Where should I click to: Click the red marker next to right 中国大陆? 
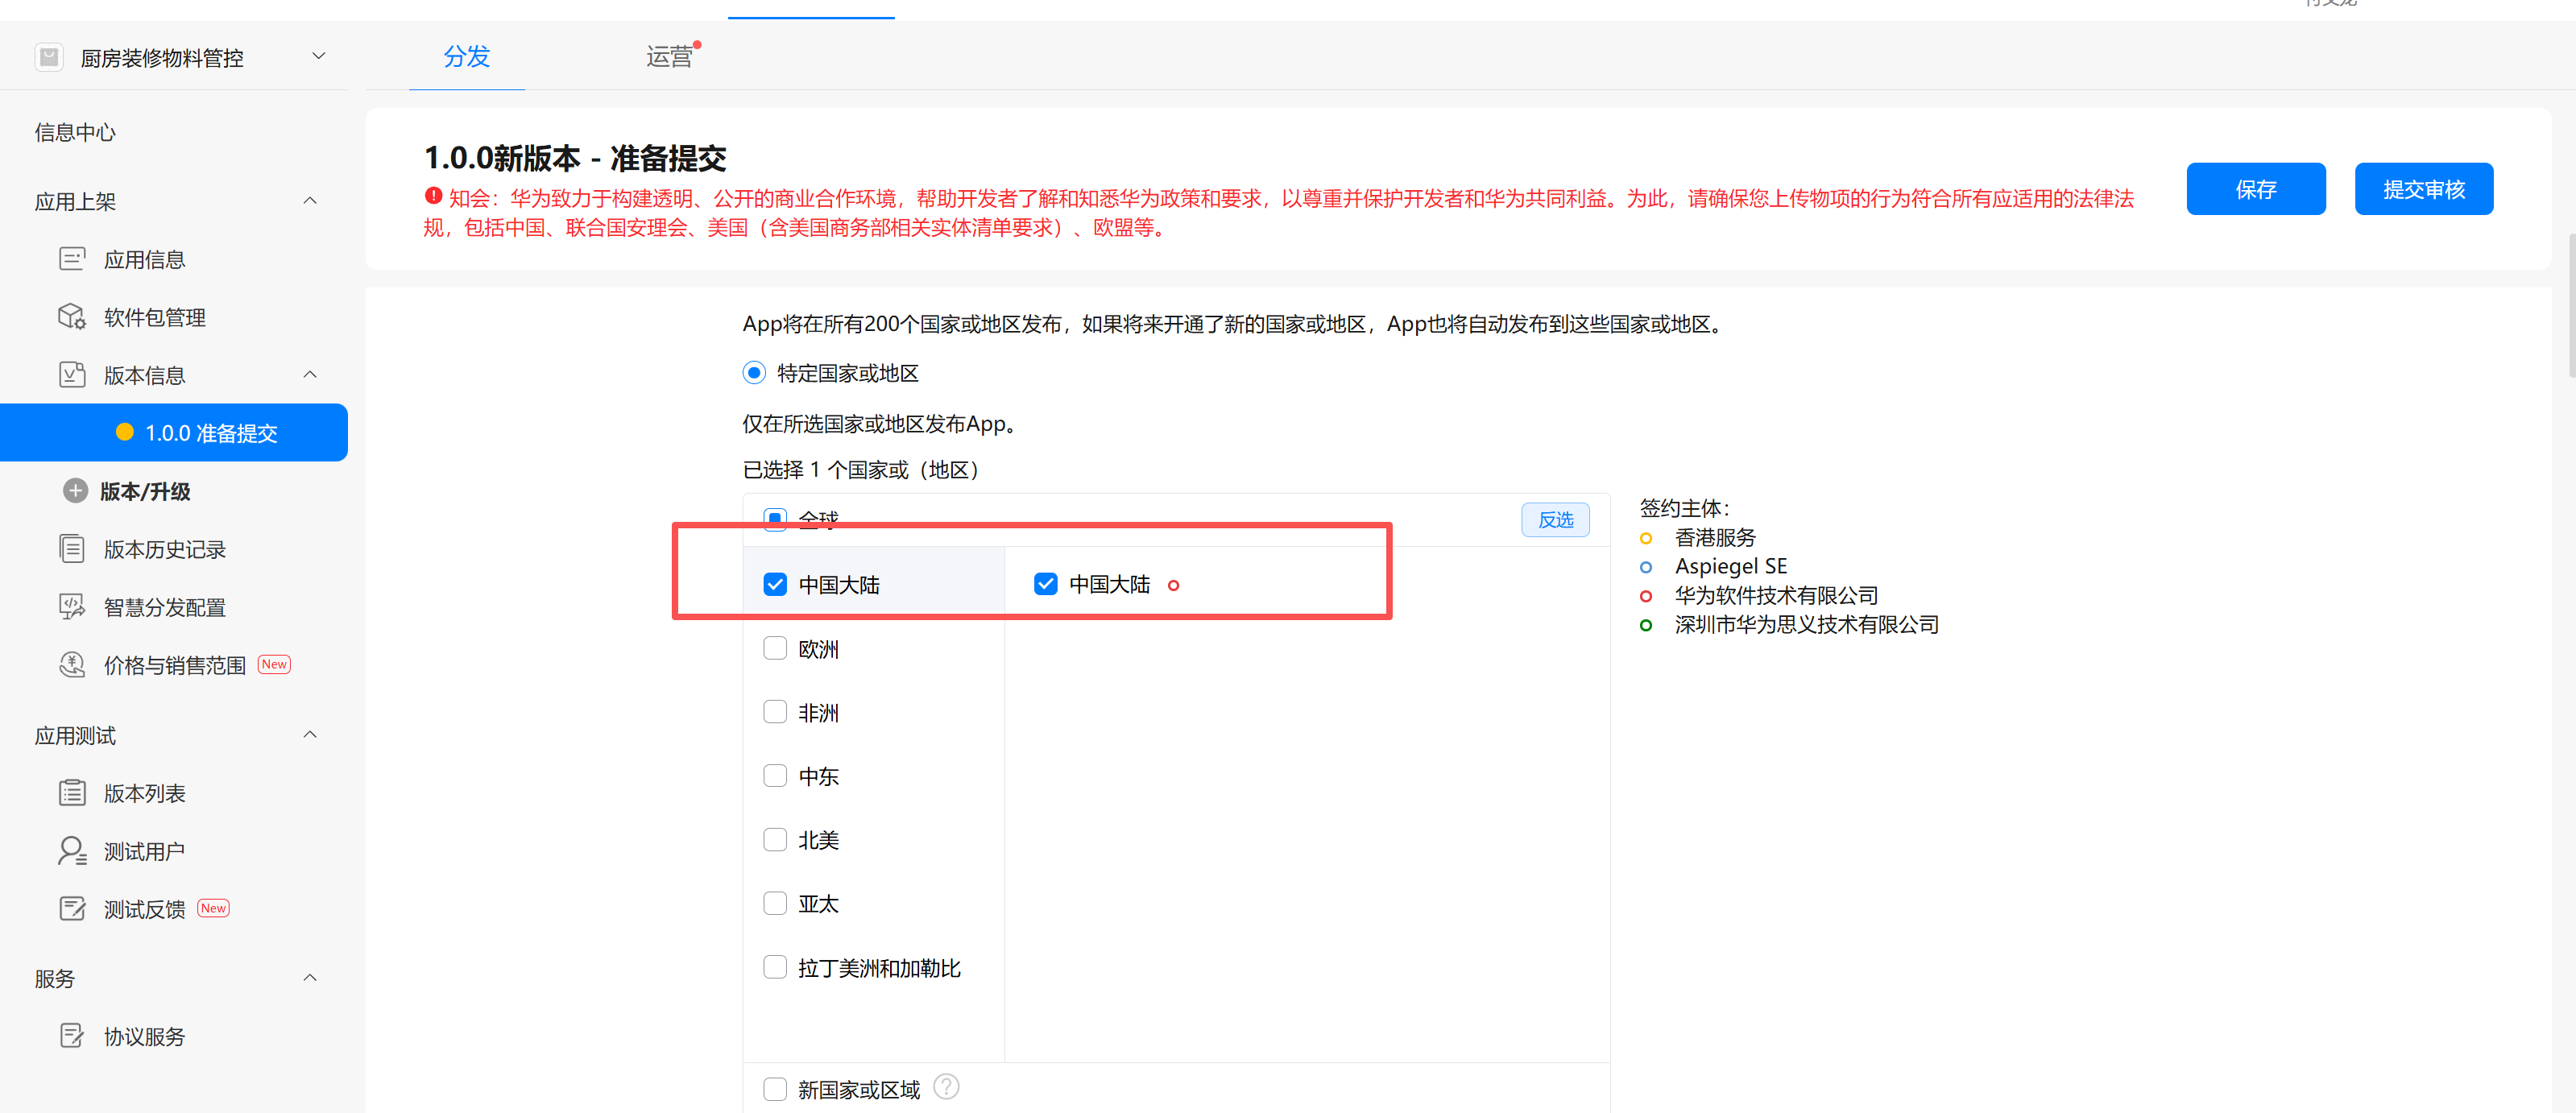[1173, 585]
